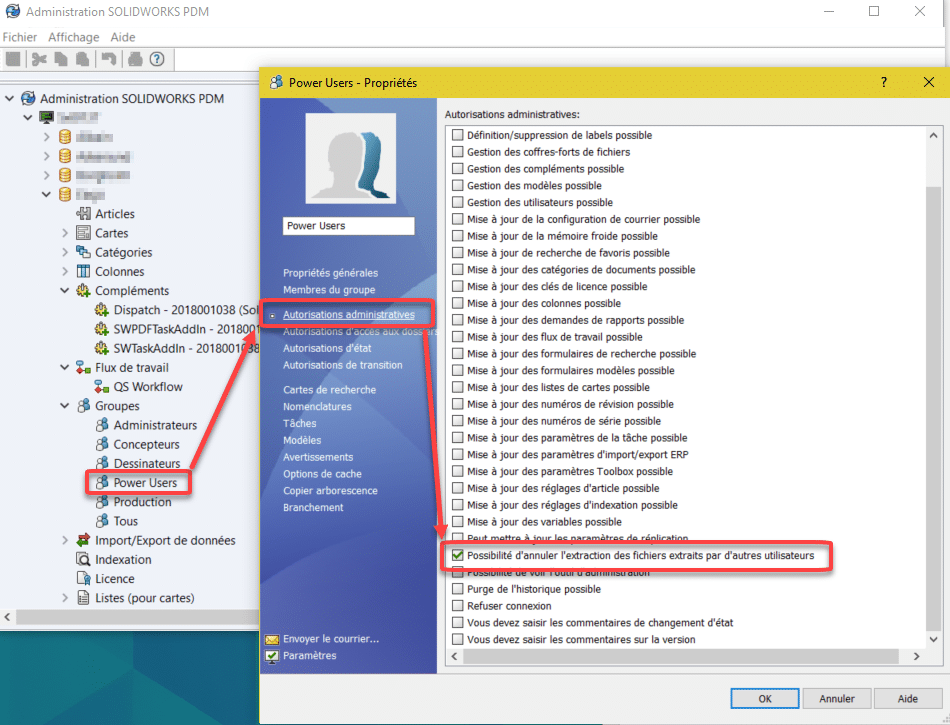Screen dimensions: 950x725
Task: Click Envoyer le courrier envelope icon
Action: pos(272,640)
